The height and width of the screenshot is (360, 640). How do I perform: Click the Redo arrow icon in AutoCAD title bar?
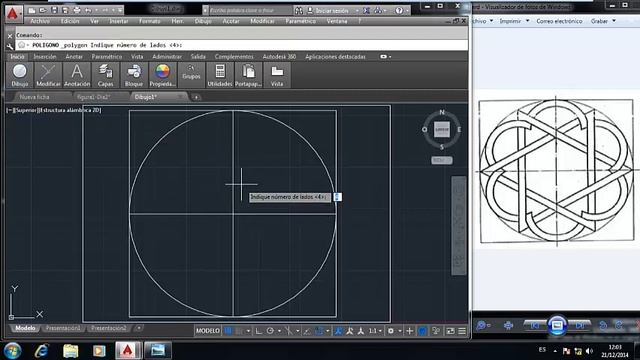coord(105,10)
